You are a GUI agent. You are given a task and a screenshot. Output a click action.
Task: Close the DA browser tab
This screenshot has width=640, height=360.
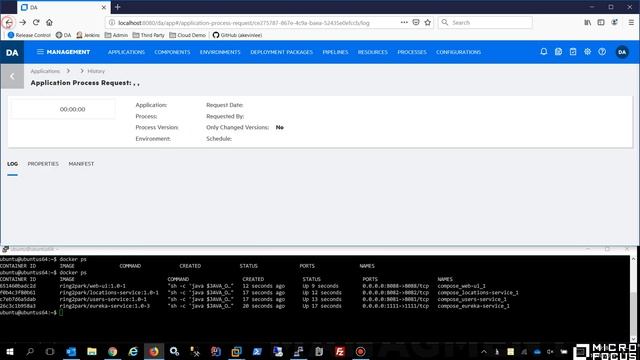pyautogui.click(x=104, y=7)
